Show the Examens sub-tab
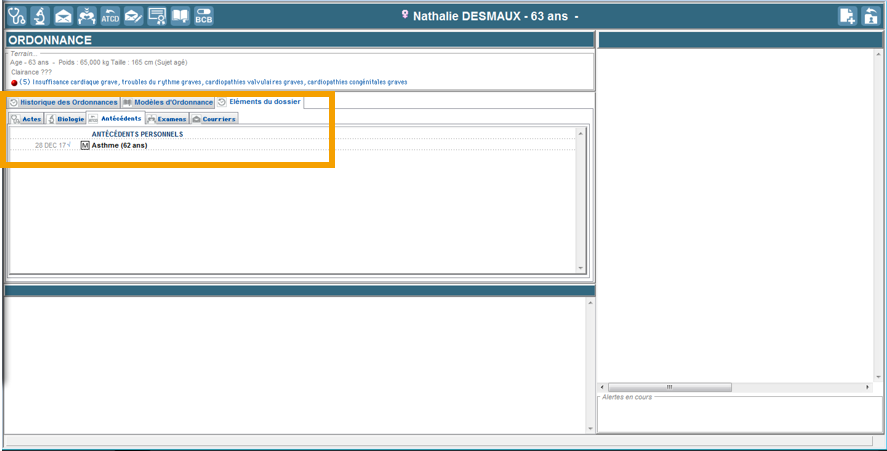 point(166,119)
